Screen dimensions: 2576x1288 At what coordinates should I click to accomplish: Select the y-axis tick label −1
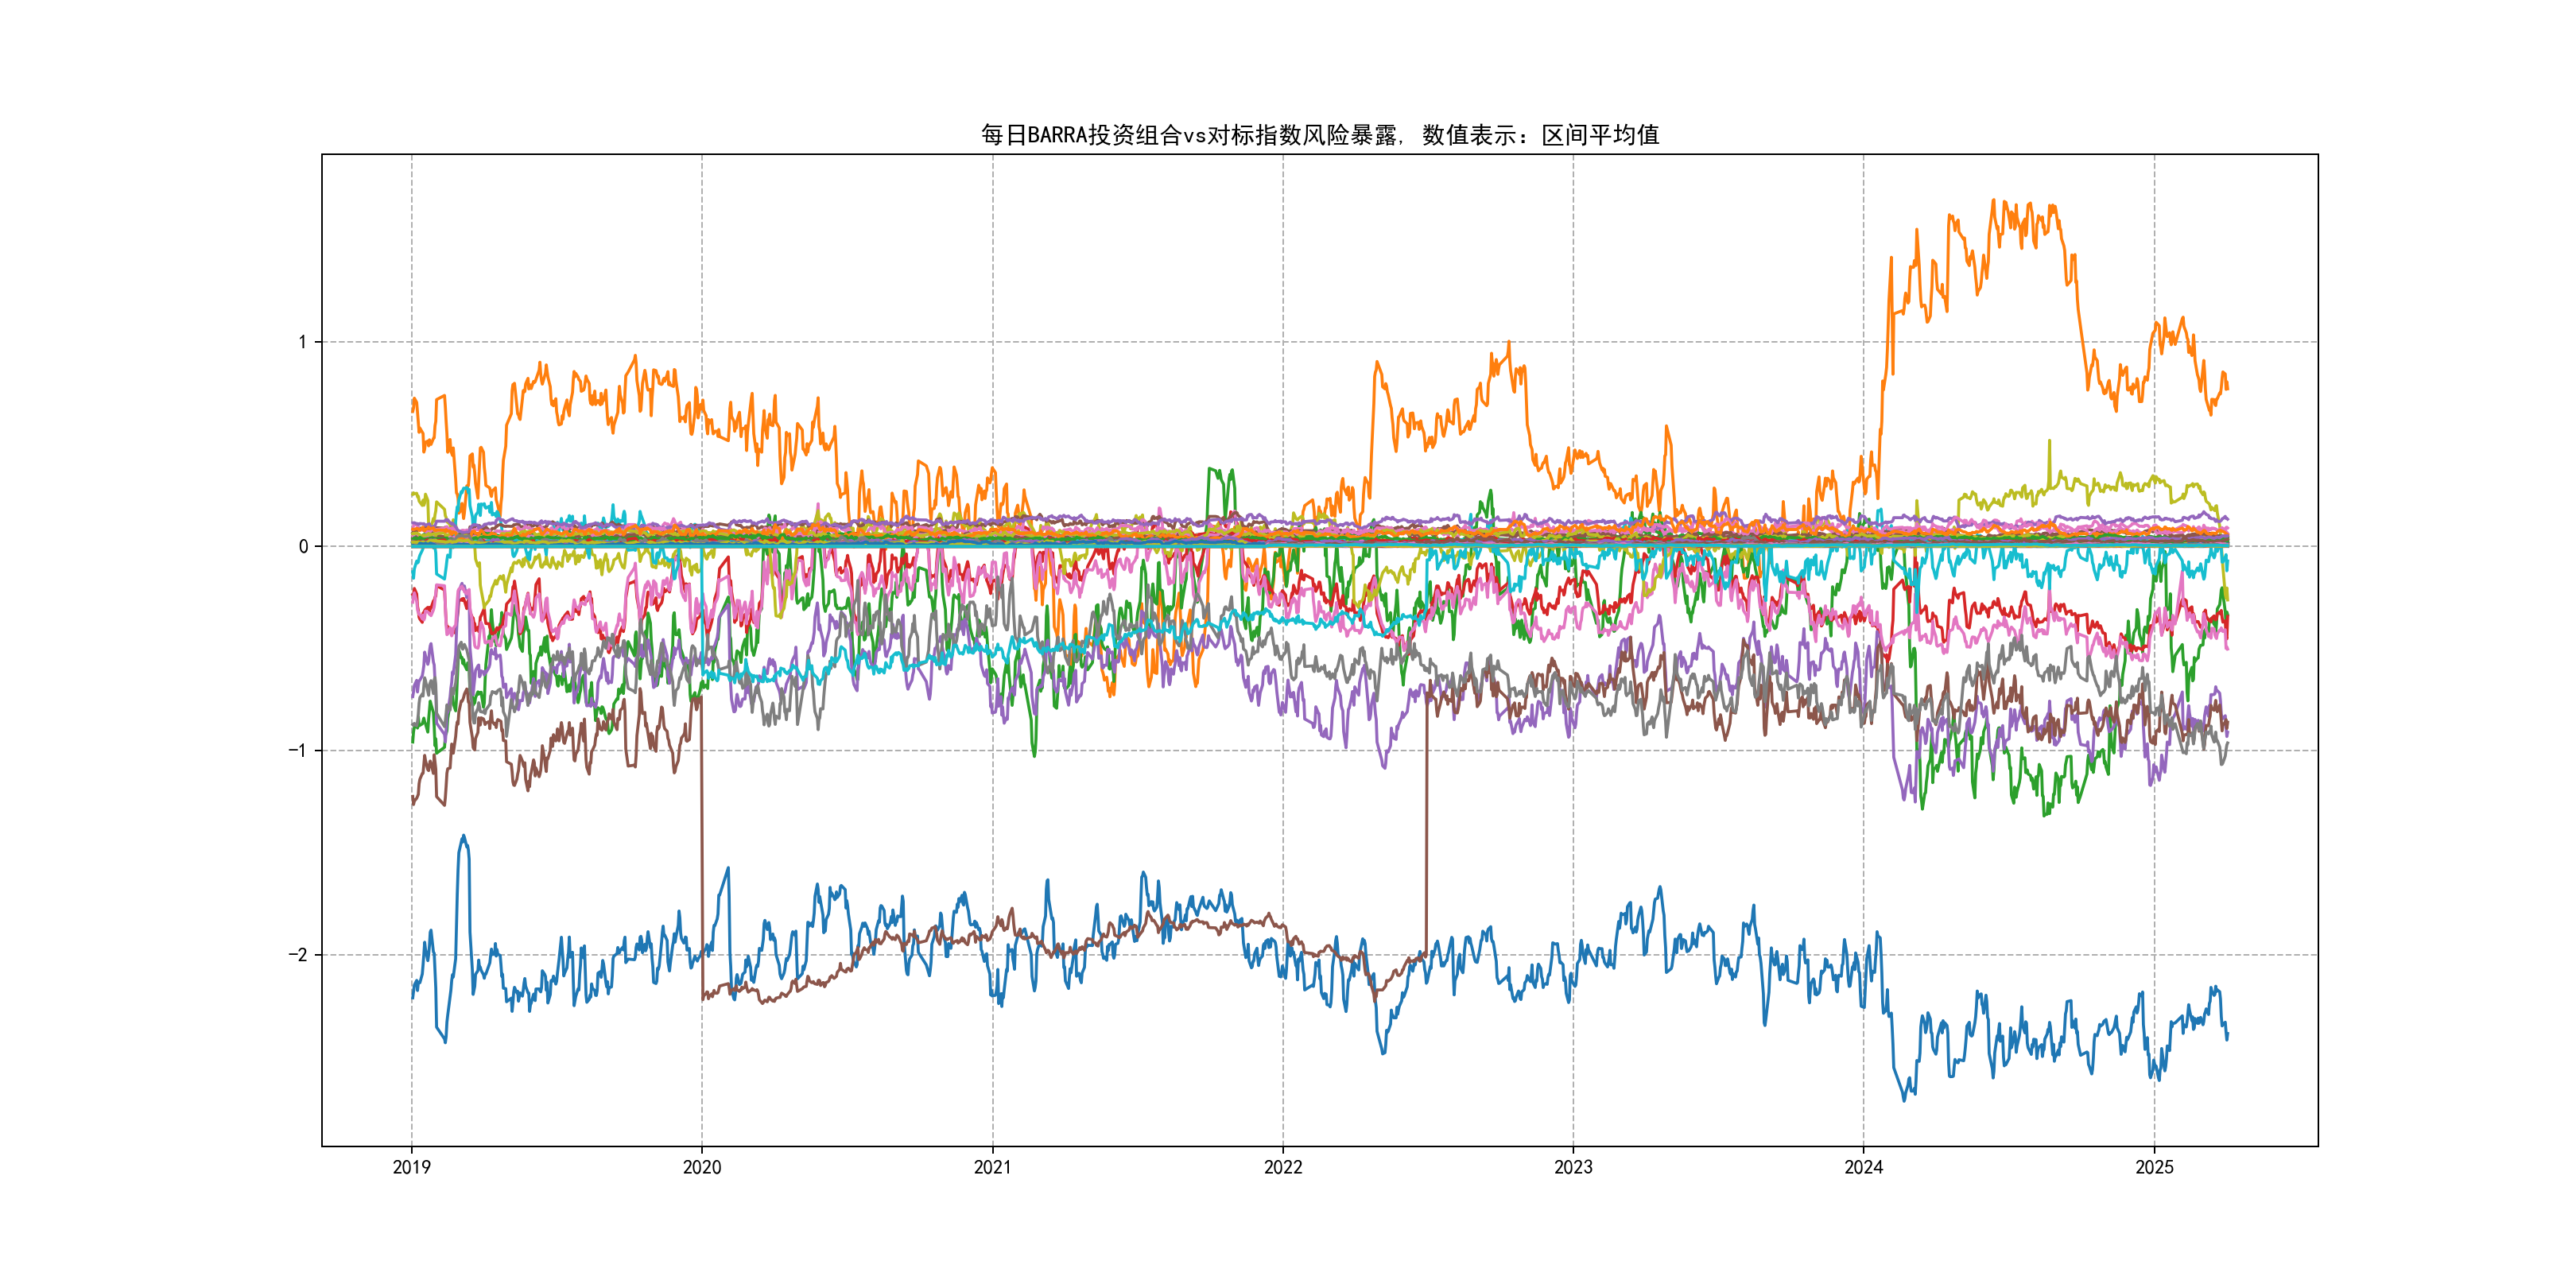tap(298, 750)
